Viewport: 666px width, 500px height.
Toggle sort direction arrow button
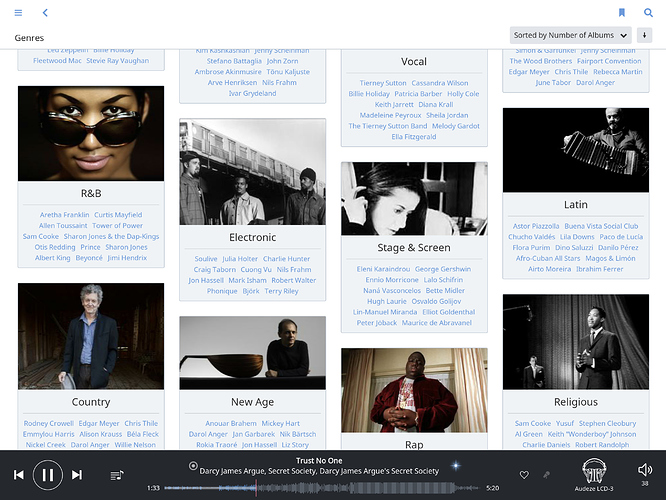pyautogui.click(x=644, y=35)
